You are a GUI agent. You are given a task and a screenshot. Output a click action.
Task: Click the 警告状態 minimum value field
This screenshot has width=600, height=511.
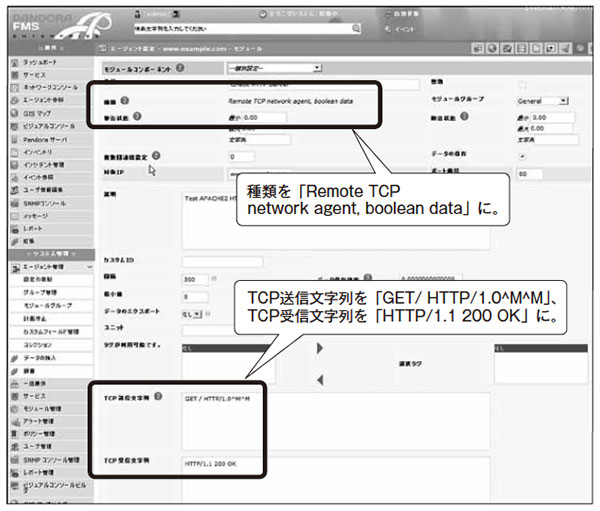pyautogui.click(x=263, y=118)
